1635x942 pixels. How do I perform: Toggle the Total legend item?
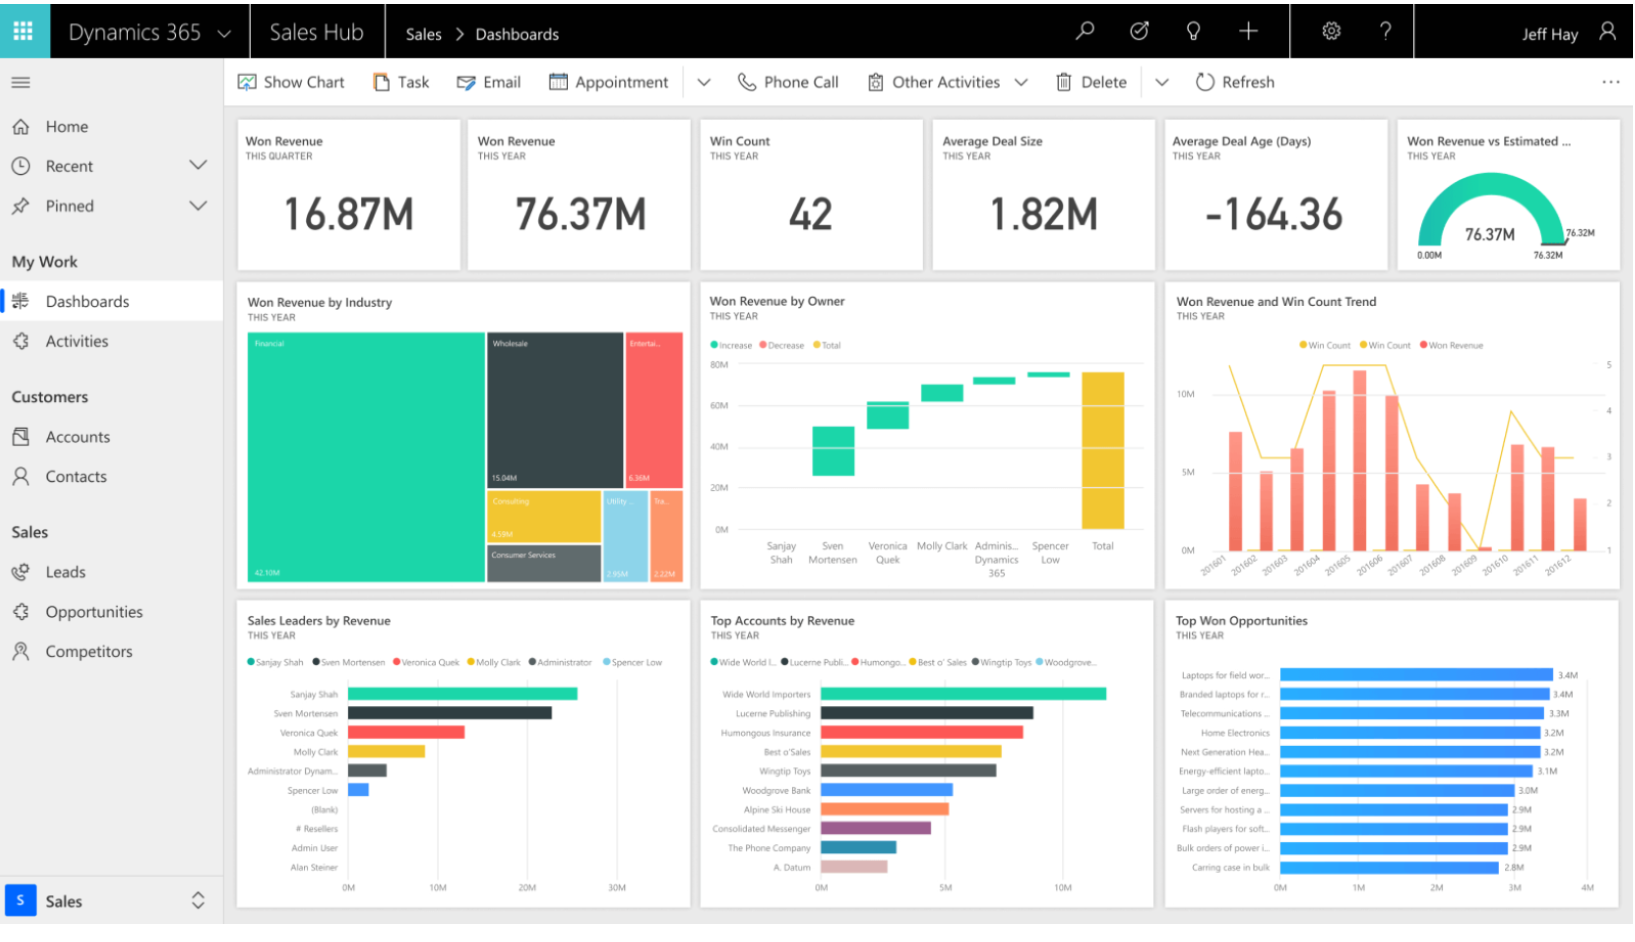point(827,345)
